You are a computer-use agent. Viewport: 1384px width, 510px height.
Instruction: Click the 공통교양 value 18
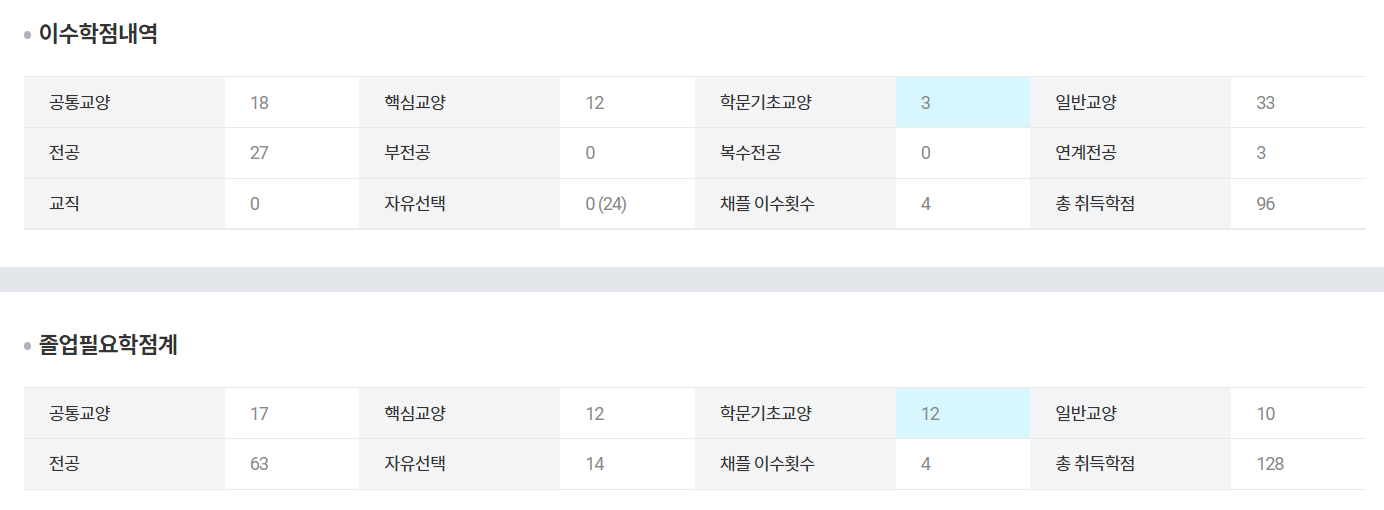[260, 103]
